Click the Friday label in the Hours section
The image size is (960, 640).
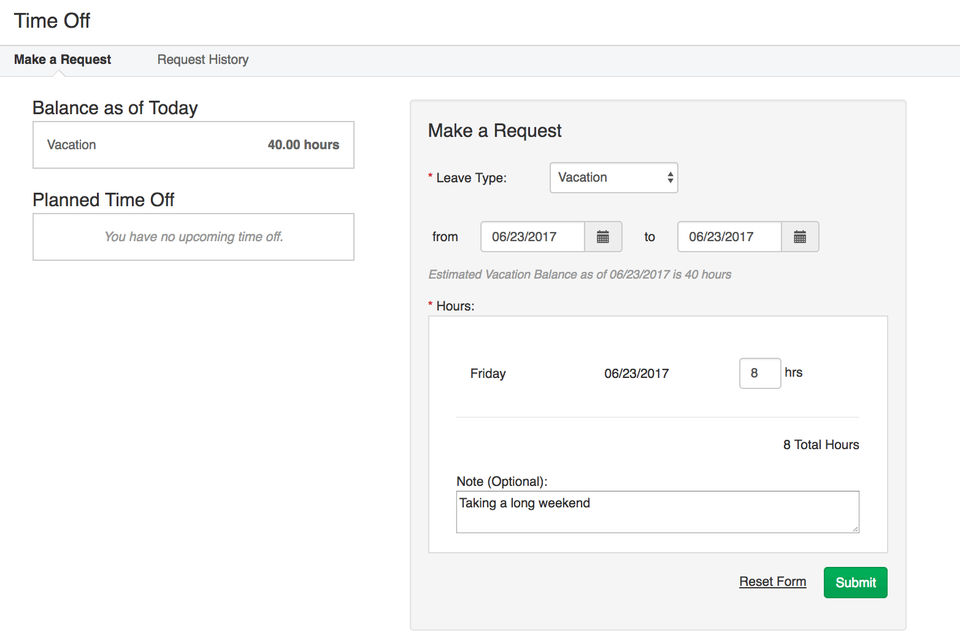[488, 374]
